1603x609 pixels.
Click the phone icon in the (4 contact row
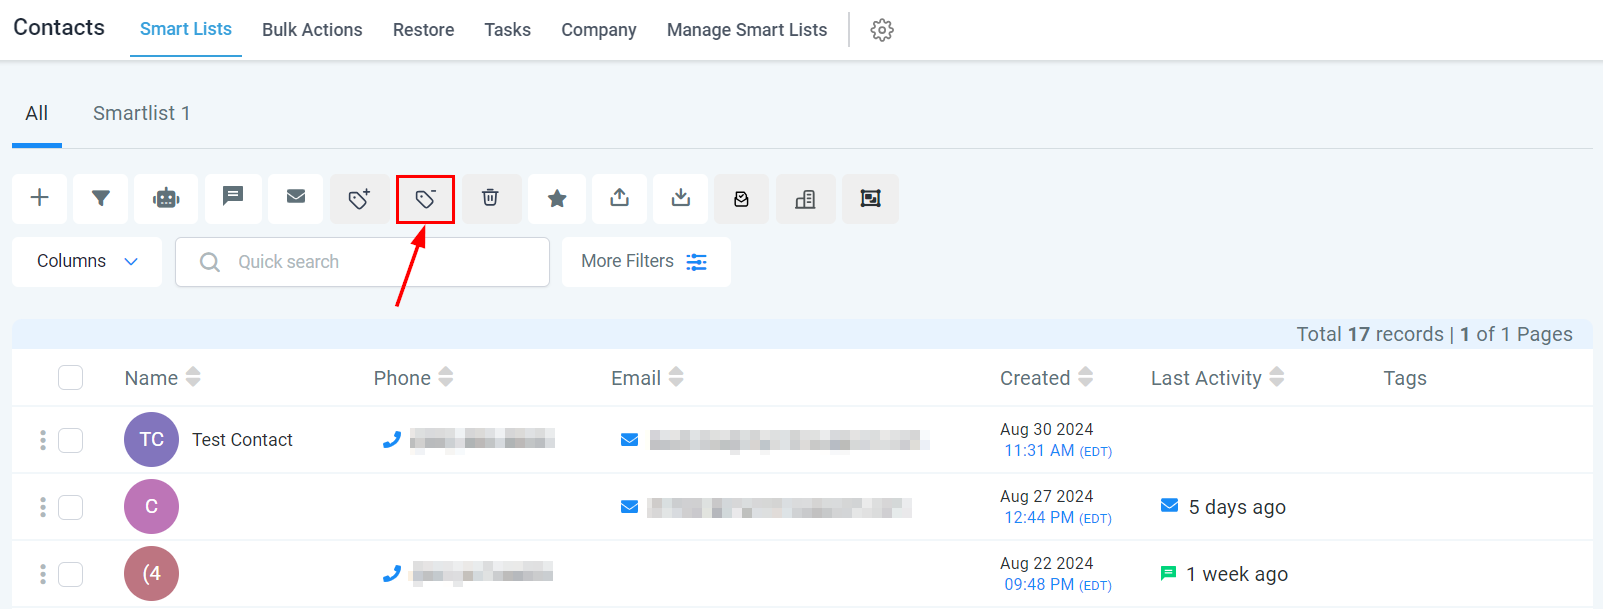(x=392, y=573)
